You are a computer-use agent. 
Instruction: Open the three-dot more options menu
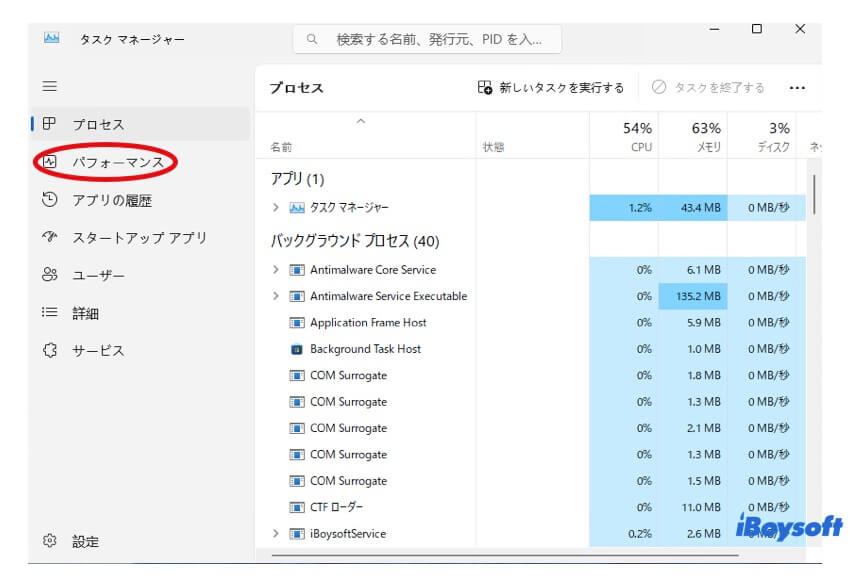[797, 88]
